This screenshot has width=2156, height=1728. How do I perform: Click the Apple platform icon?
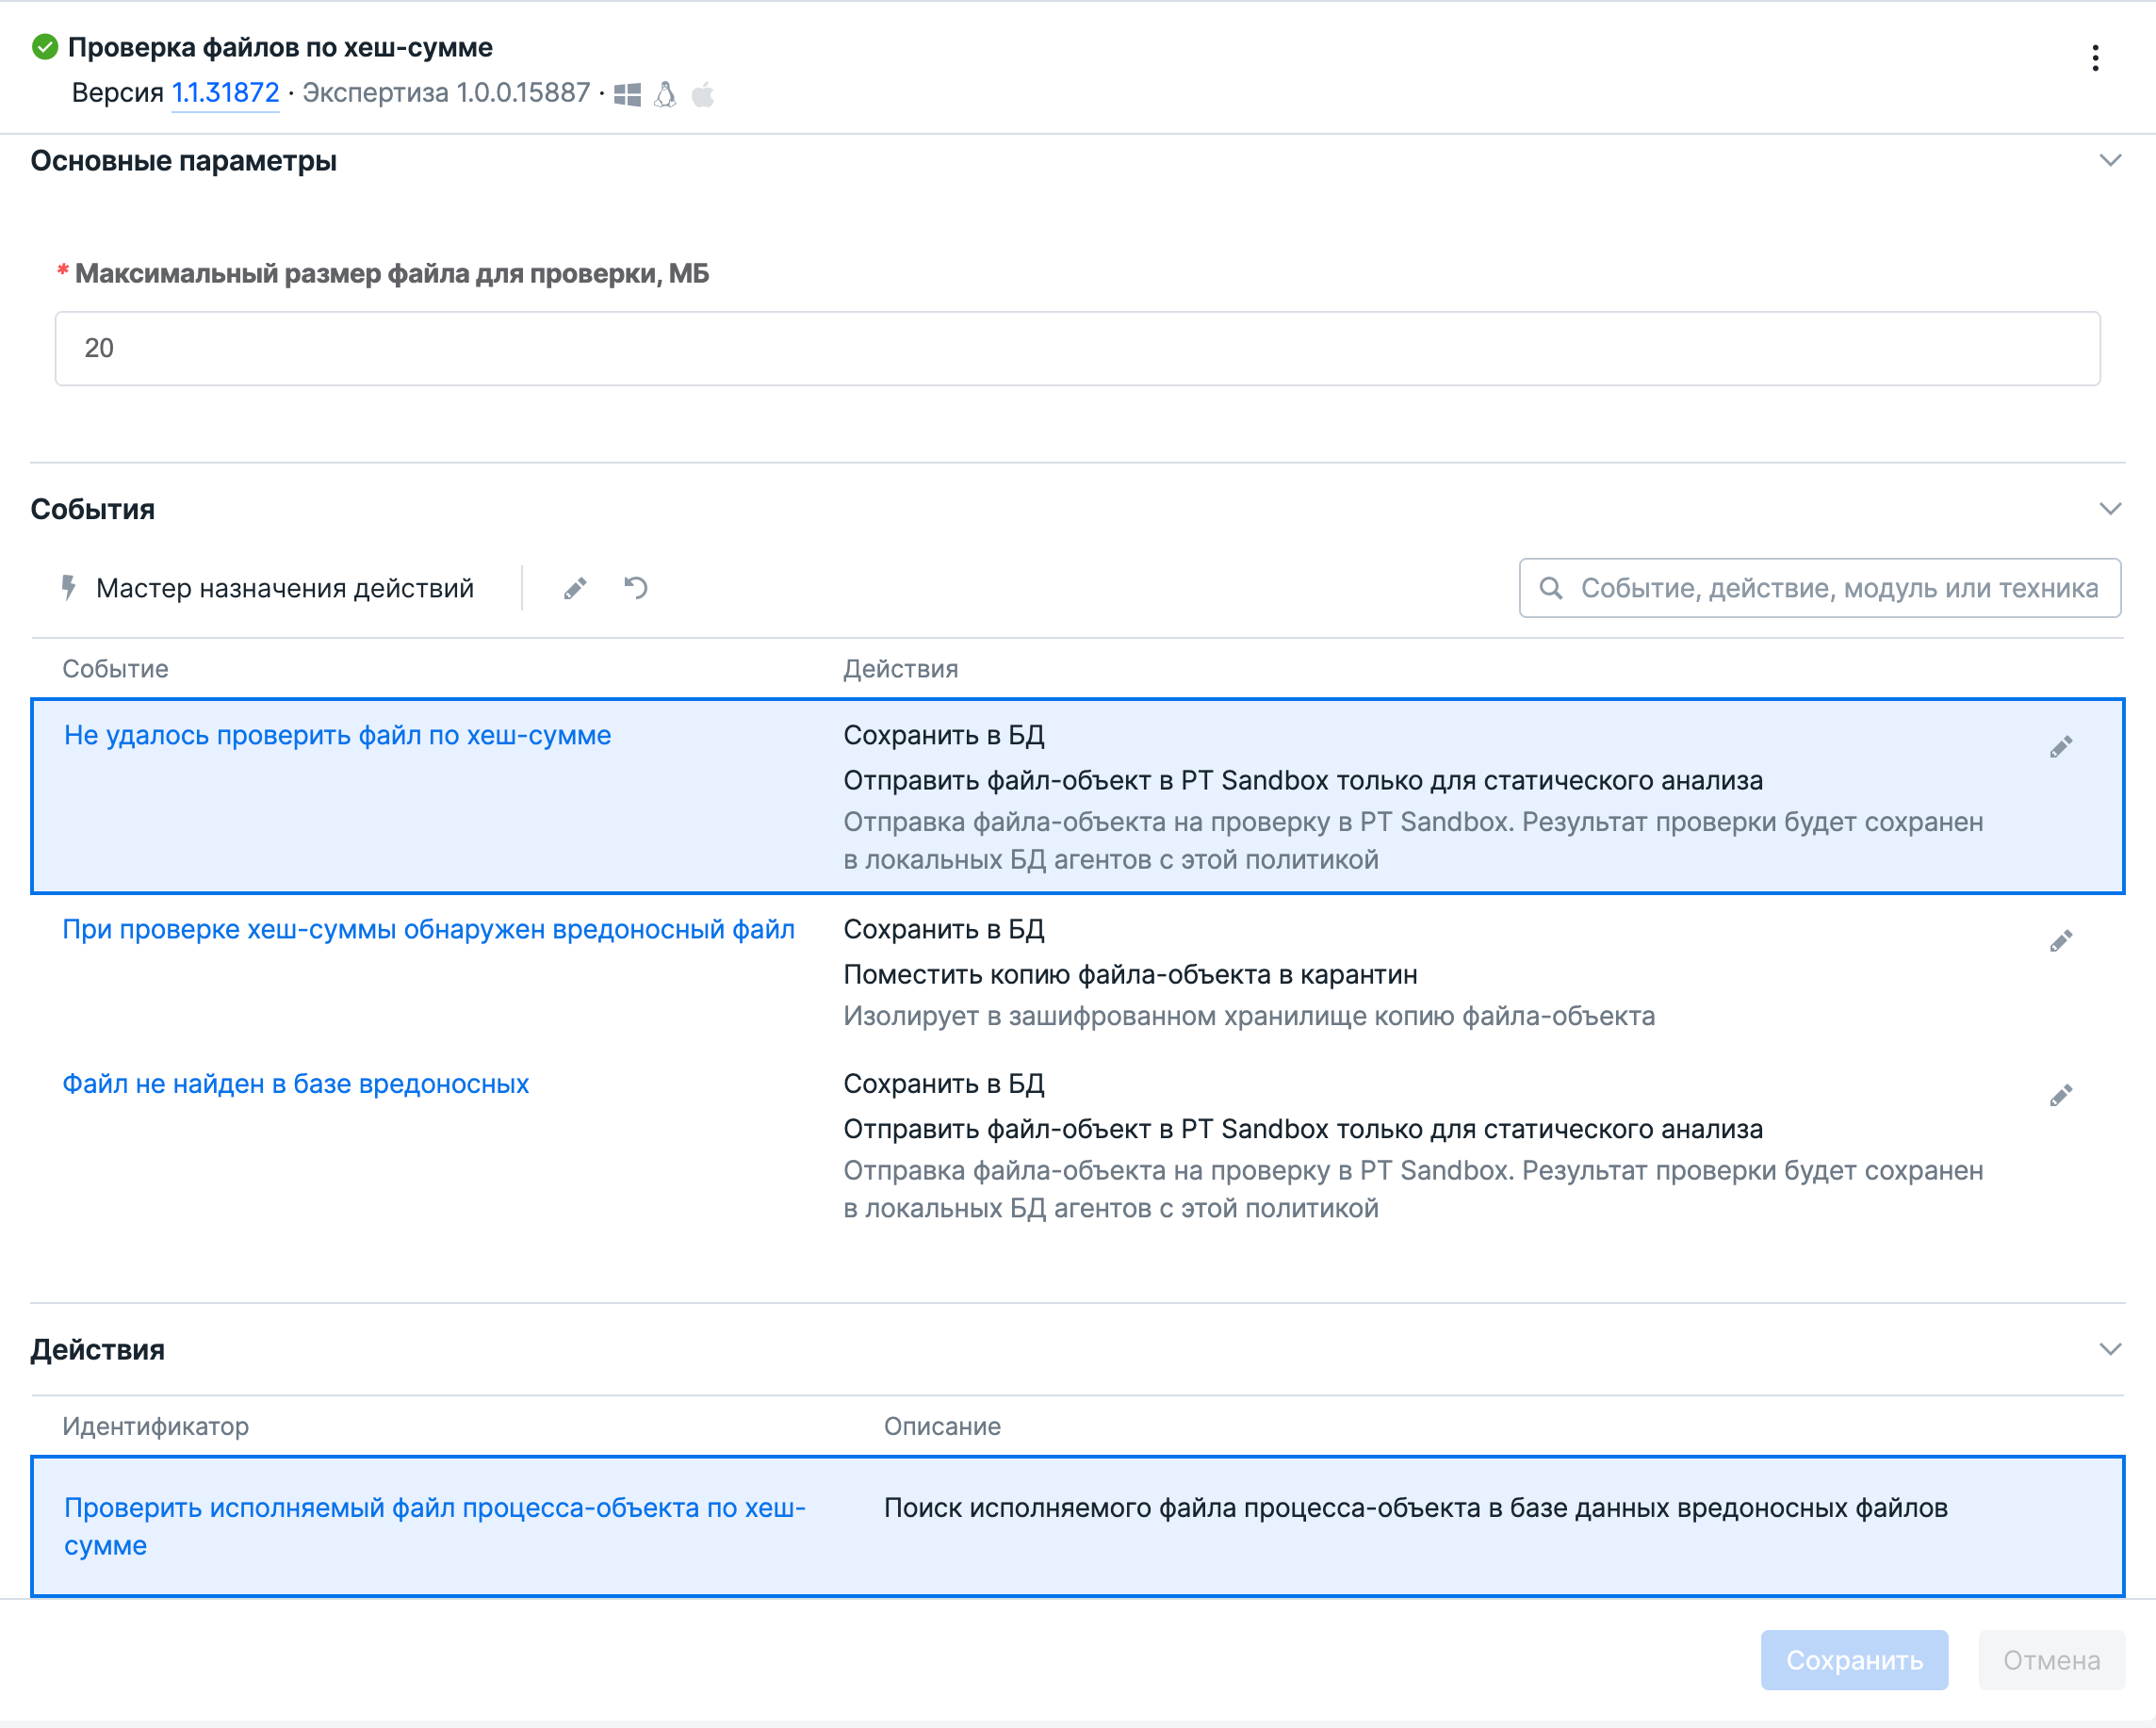pos(703,95)
